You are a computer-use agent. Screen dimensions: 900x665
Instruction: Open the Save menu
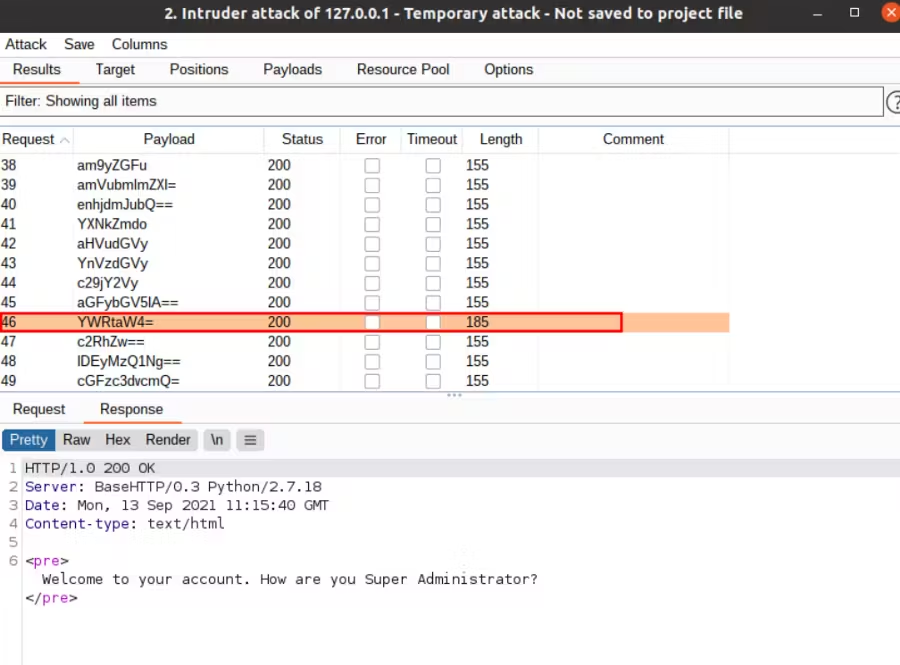tap(79, 44)
